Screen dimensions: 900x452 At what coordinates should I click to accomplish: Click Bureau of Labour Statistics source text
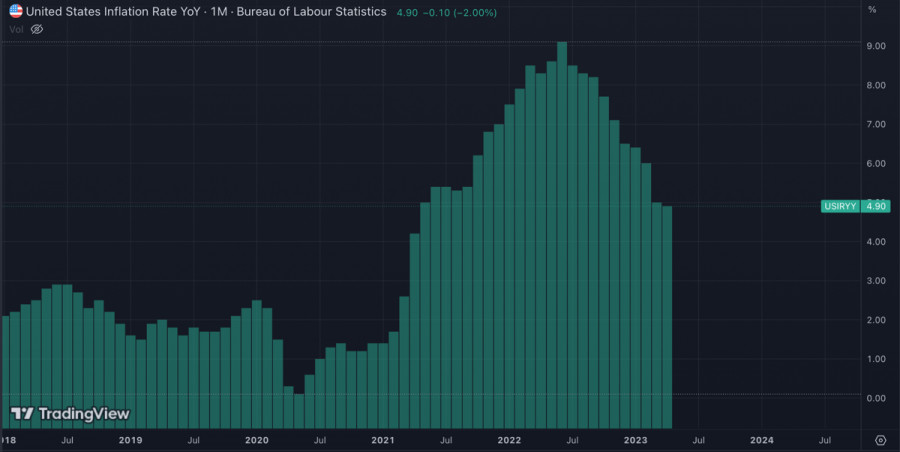pos(311,11)
